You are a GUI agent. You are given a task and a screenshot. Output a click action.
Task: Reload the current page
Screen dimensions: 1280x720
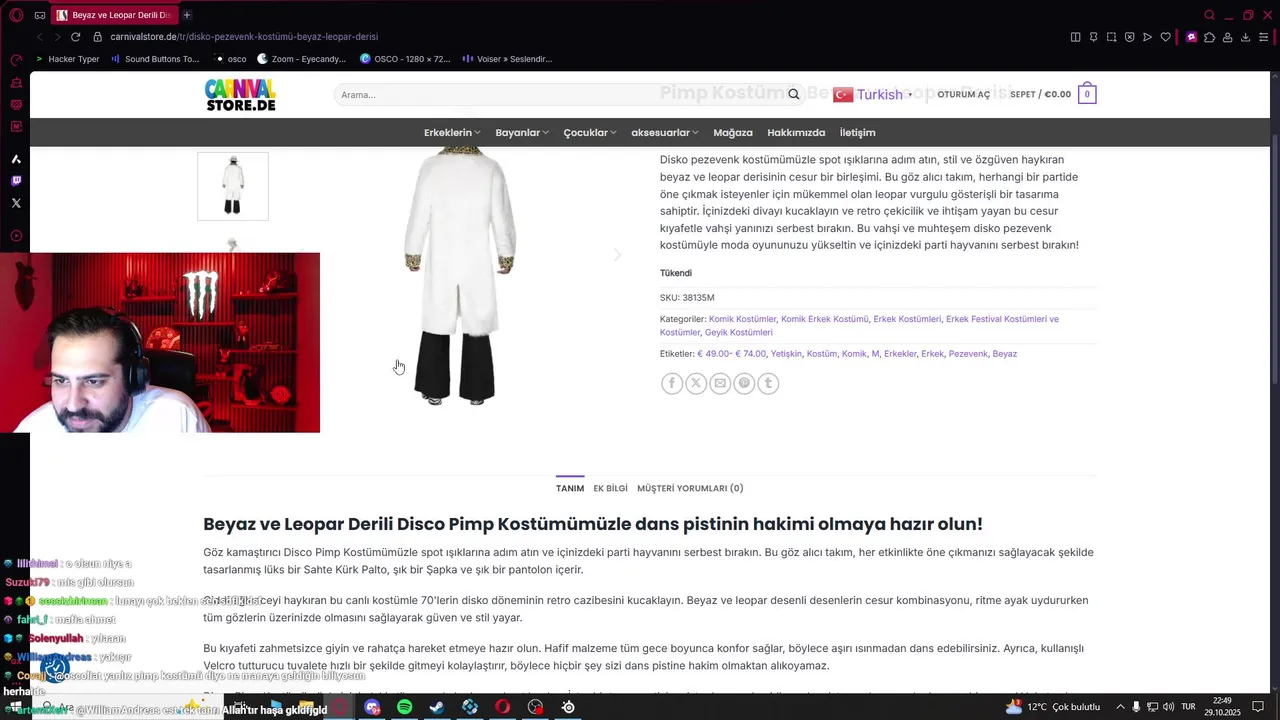[x=75, y=37]
